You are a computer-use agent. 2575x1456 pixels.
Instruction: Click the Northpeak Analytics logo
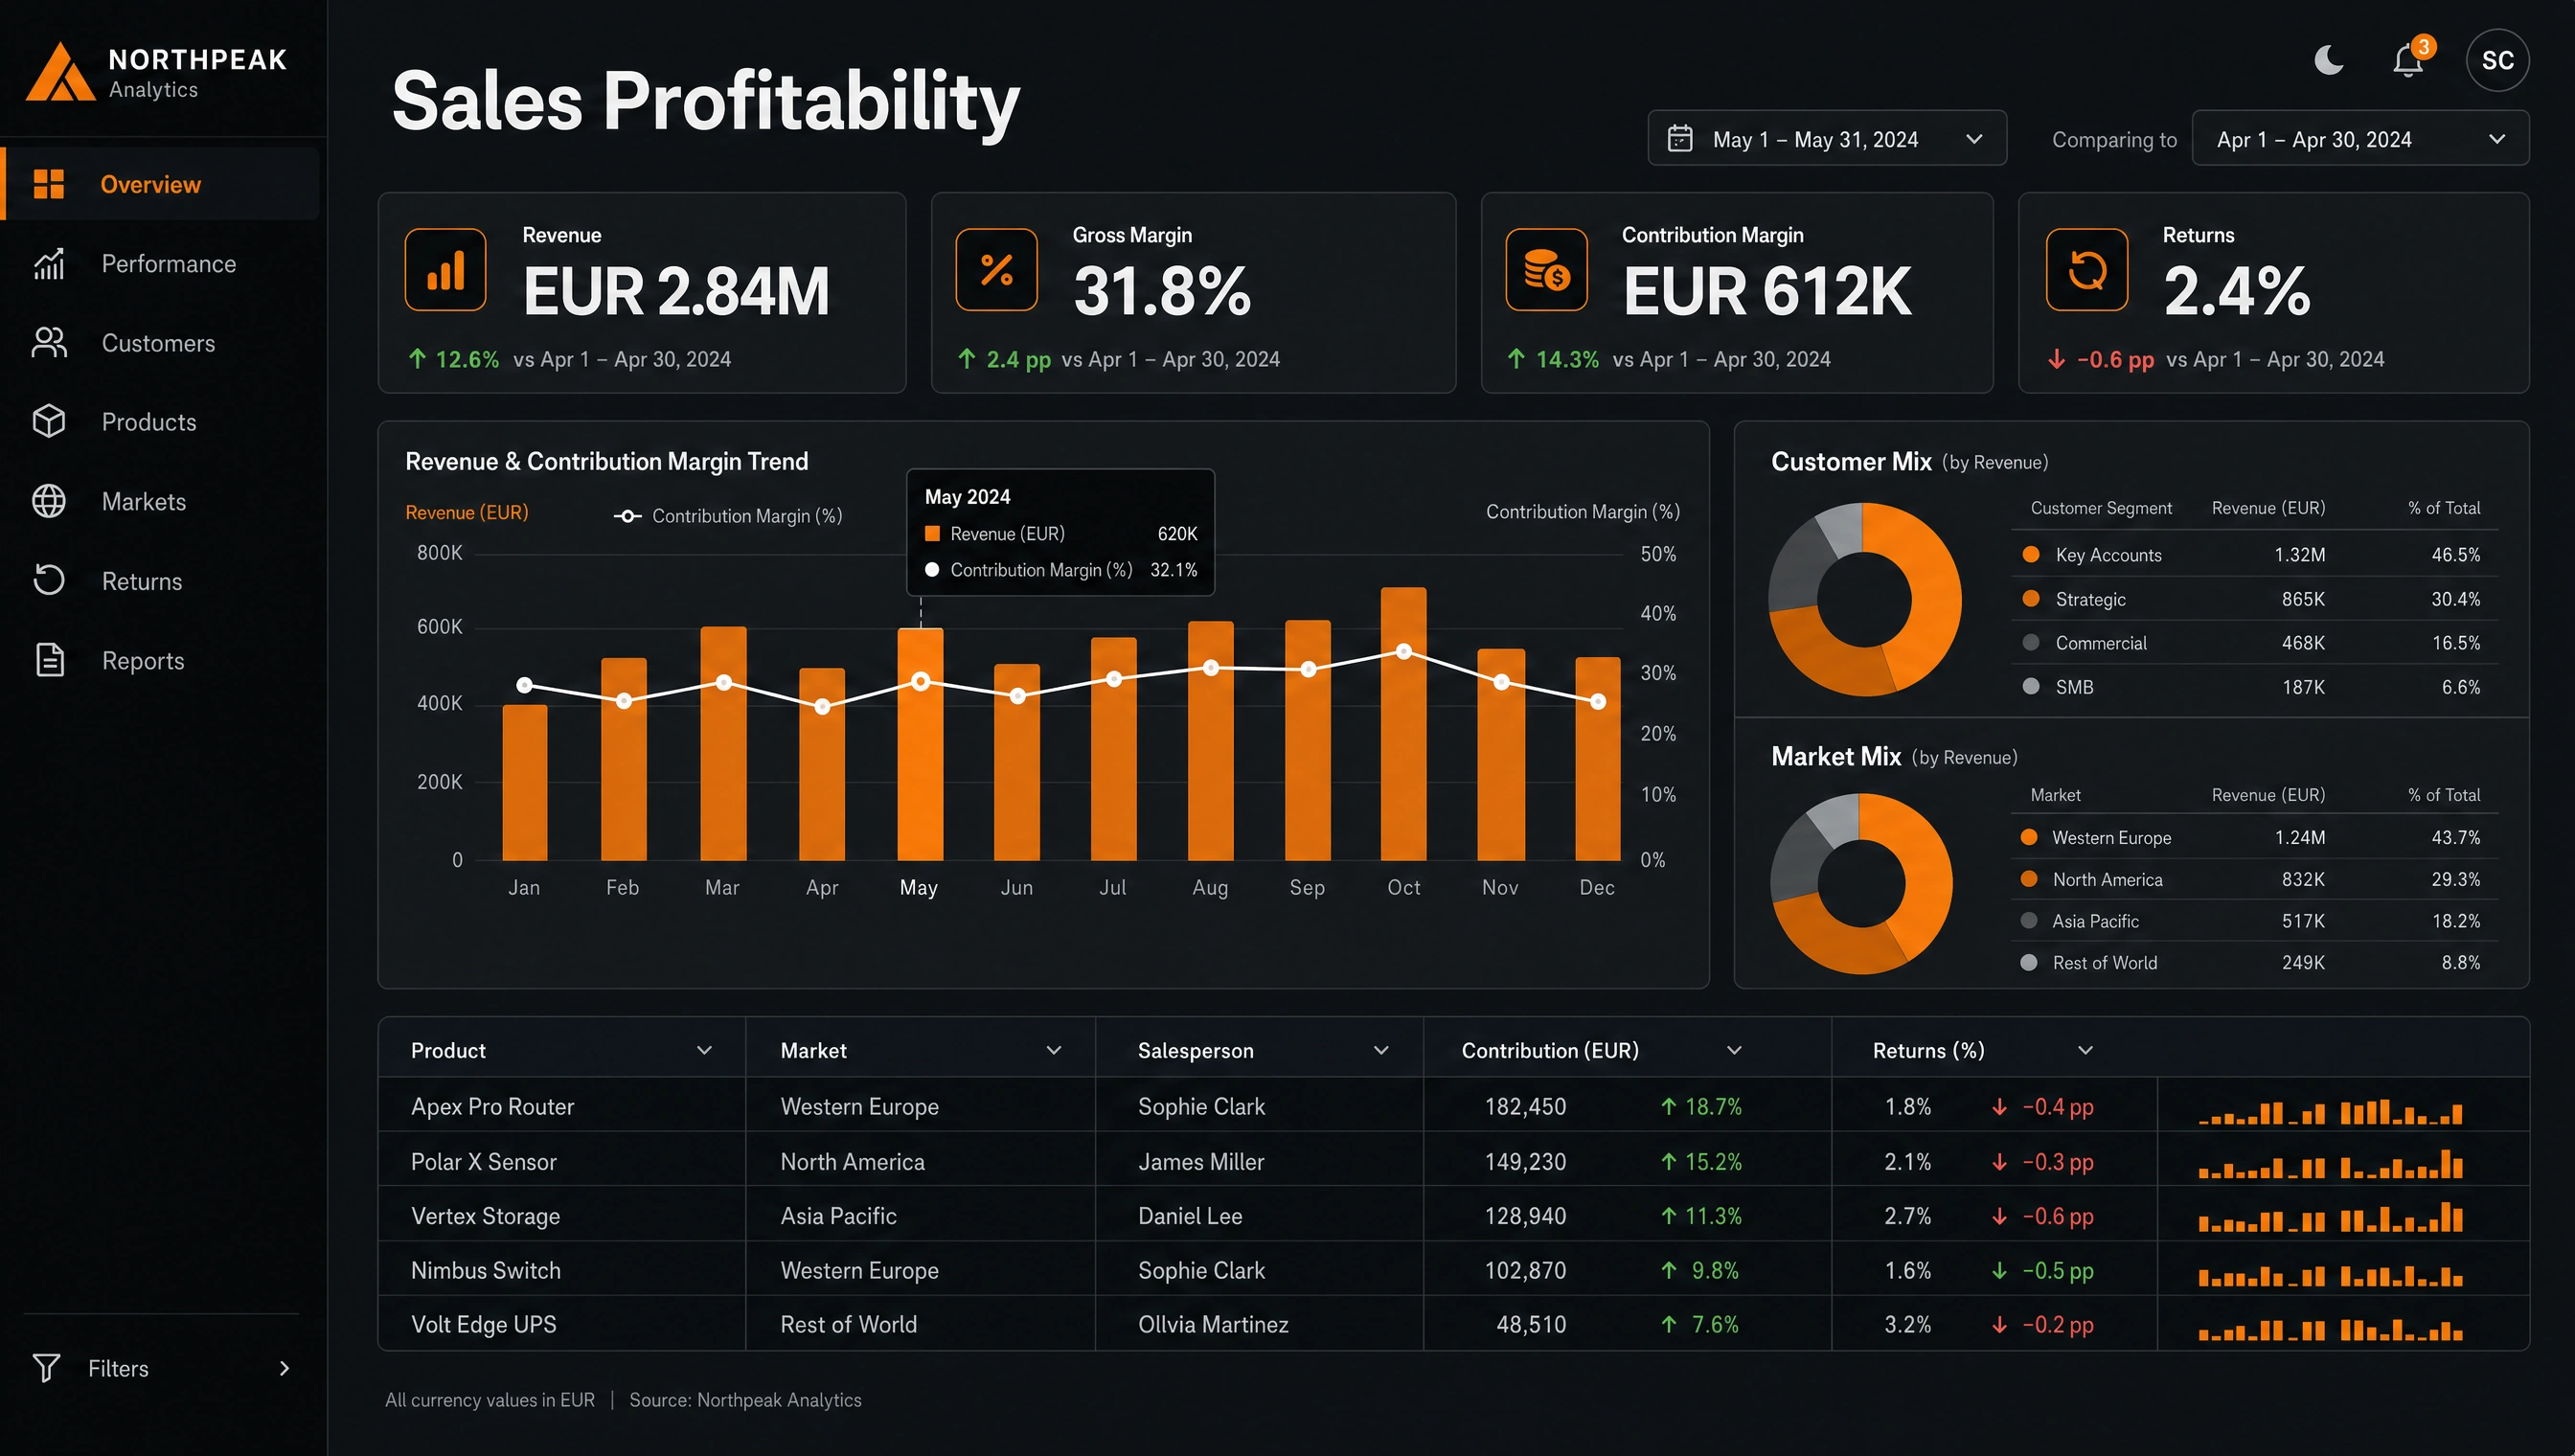click(x=156, y=72)
